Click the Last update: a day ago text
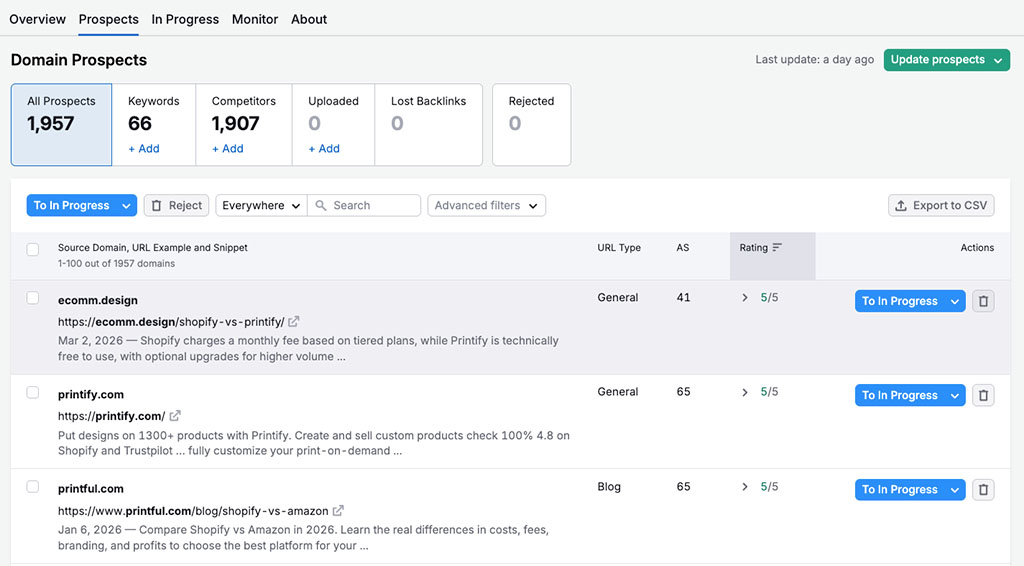Screen dimensions: 1024x566 [x=814, y=59]
